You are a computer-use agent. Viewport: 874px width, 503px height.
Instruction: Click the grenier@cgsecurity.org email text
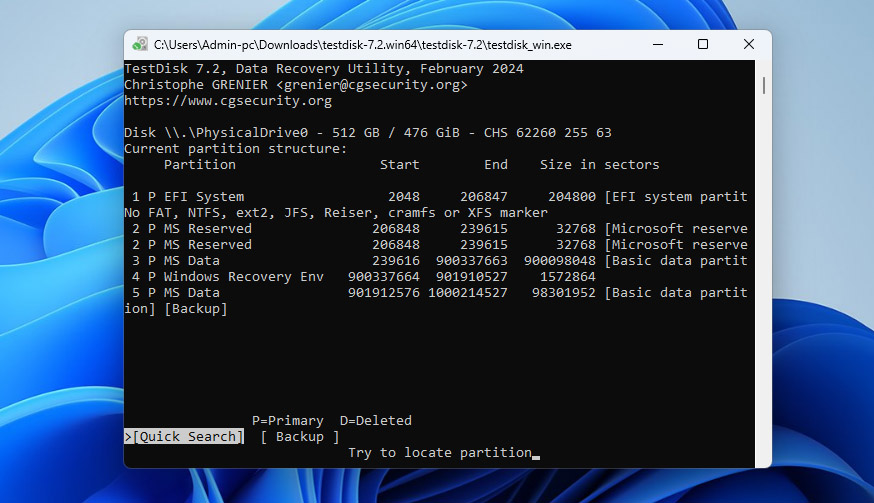(372, 85)
